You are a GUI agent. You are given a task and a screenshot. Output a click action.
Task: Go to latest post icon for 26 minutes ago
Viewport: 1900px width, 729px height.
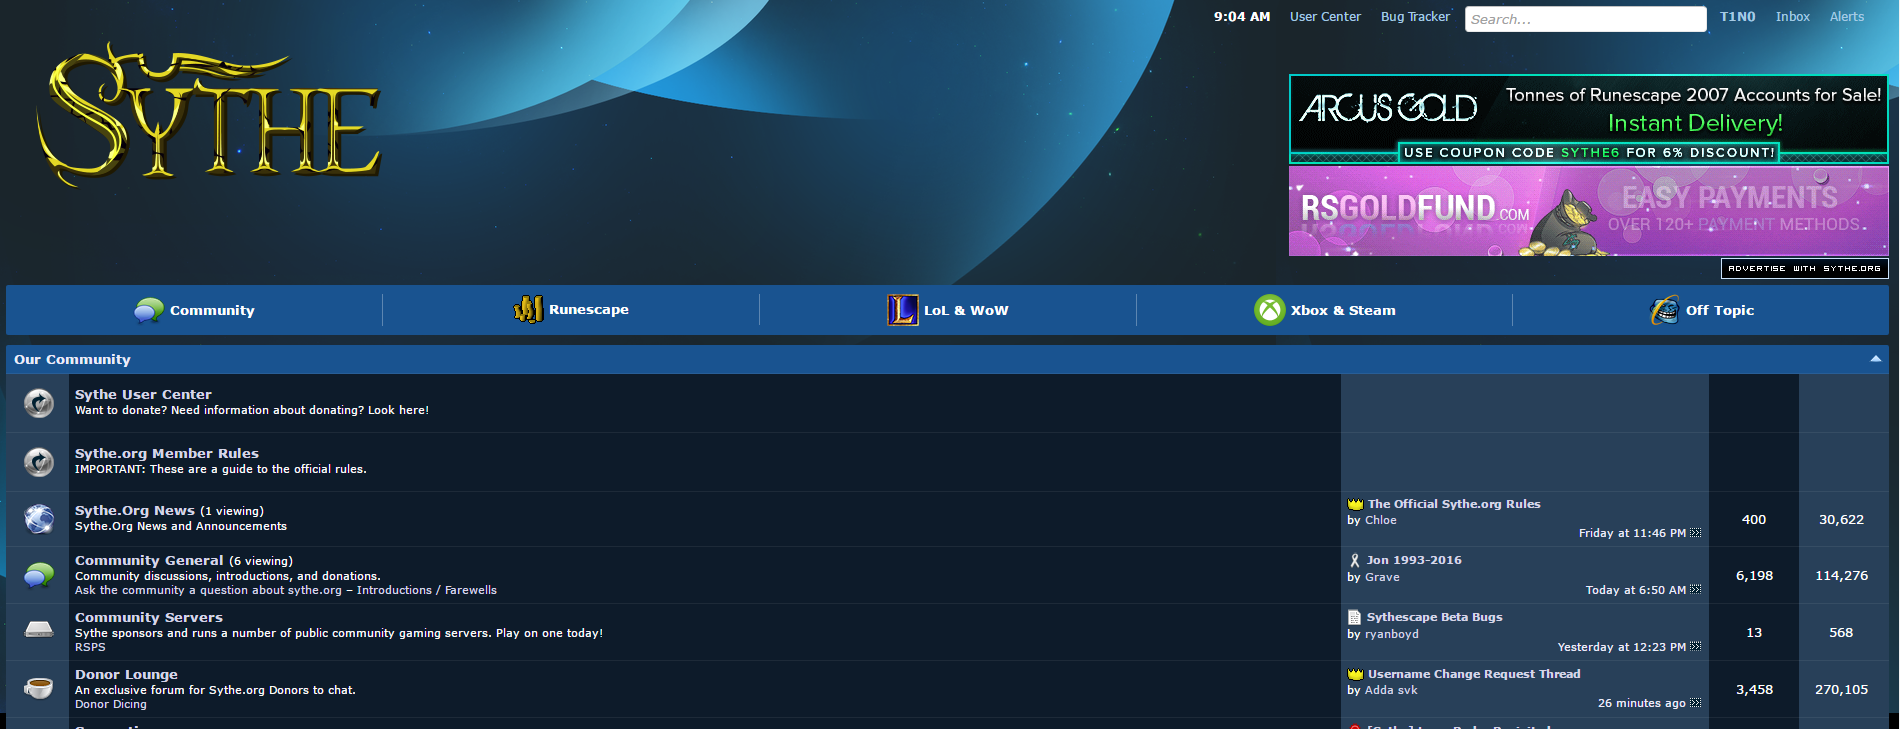(1695, 703)
